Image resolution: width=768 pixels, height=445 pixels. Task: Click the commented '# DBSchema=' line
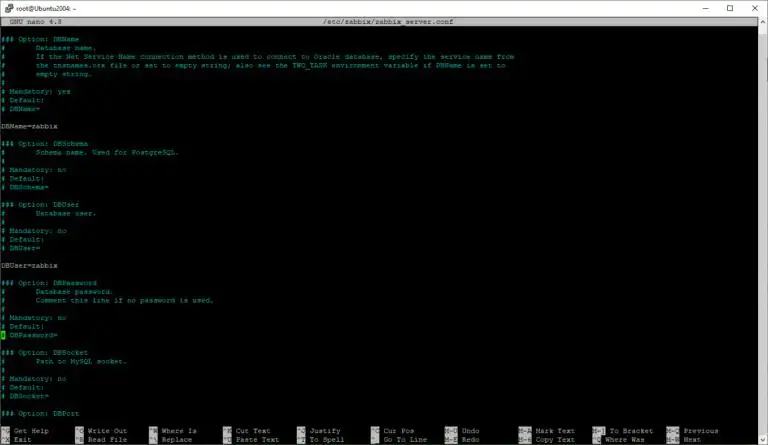coord(24,187)
